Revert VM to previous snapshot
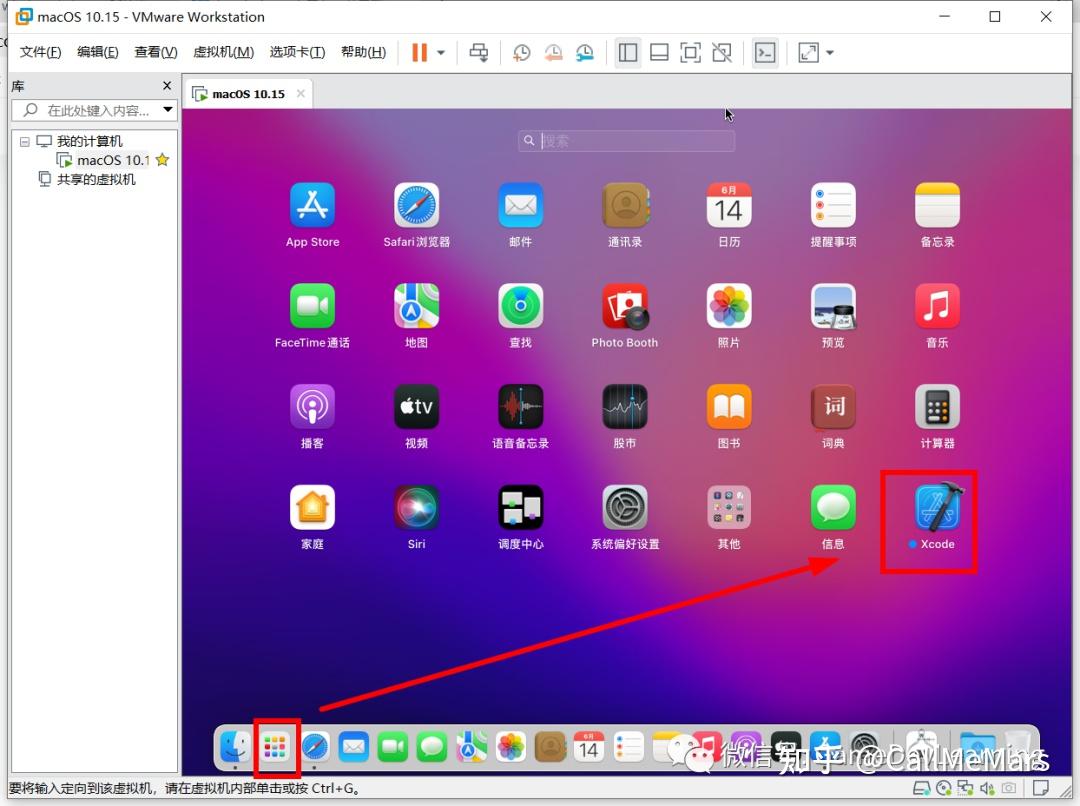The image size is (1080, 806). [553, 52]
